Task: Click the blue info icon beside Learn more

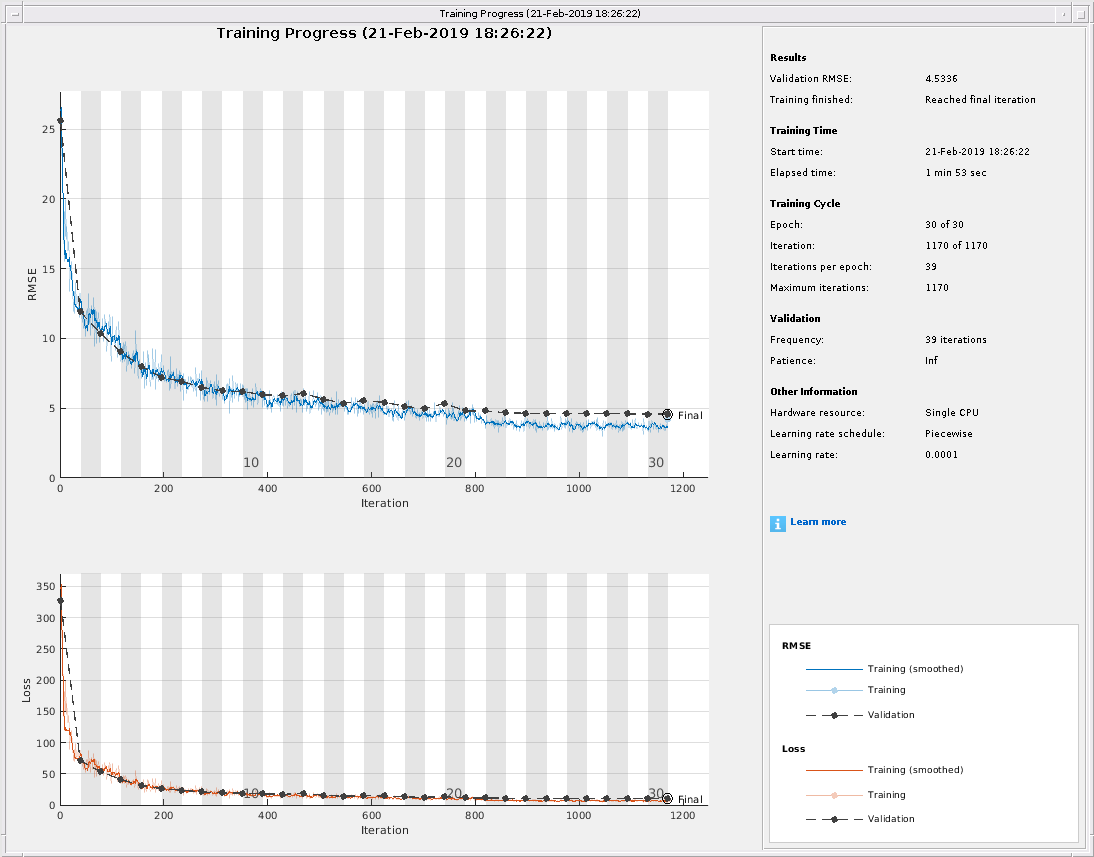Action: click(778, 523)
